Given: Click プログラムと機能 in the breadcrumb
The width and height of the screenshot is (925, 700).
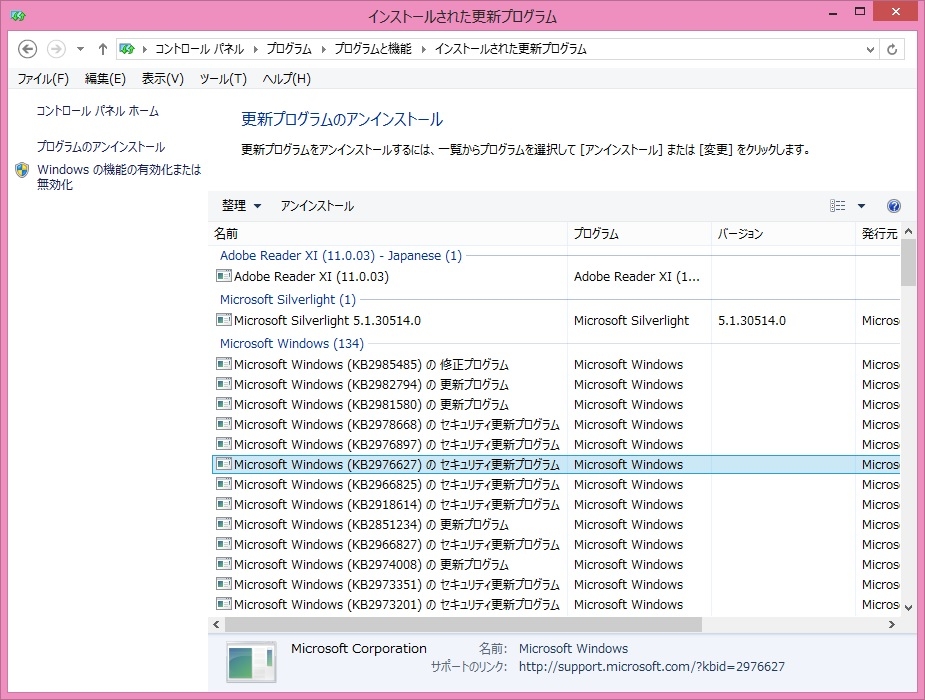Looking at the screenshot, I should coord(373,49).
